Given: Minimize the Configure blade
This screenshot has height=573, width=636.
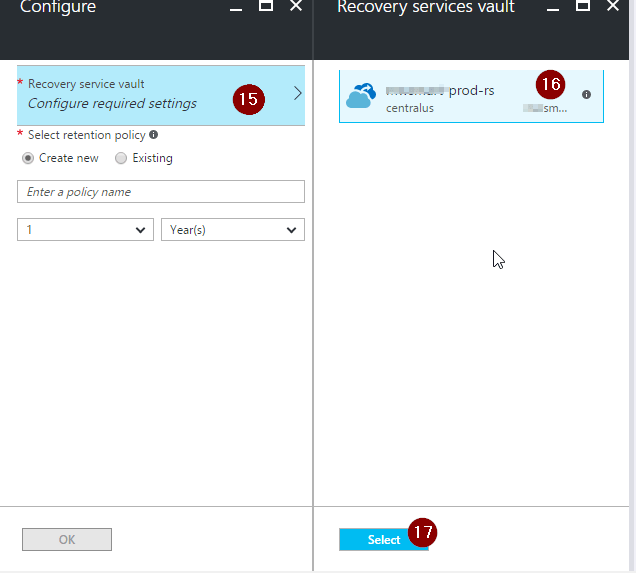Looking at the screenshot, I should (x=235, y=7).
